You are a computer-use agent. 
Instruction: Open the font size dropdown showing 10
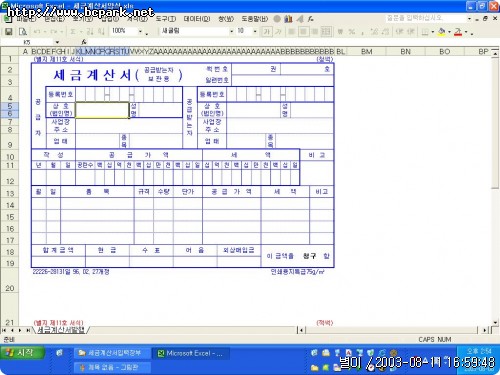click(x=255, y=31)
